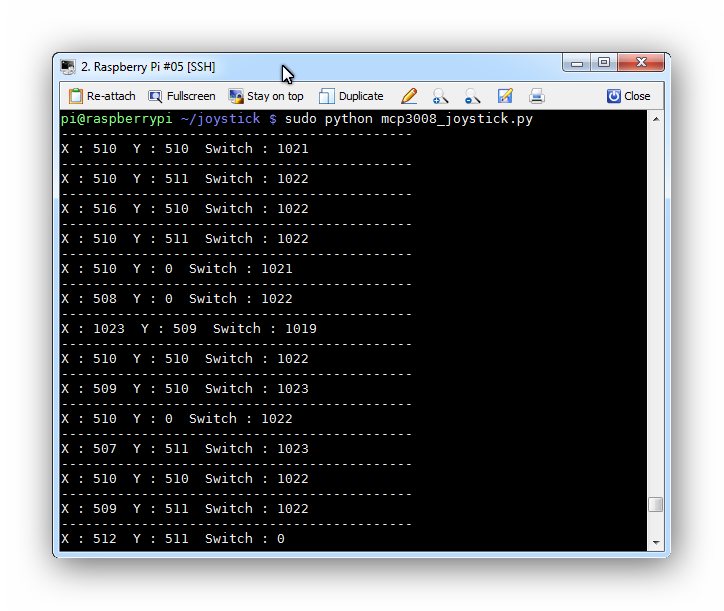724x611 pixels.
Task: Click the pencil edit icon
Action: click(x=409, y=96)
